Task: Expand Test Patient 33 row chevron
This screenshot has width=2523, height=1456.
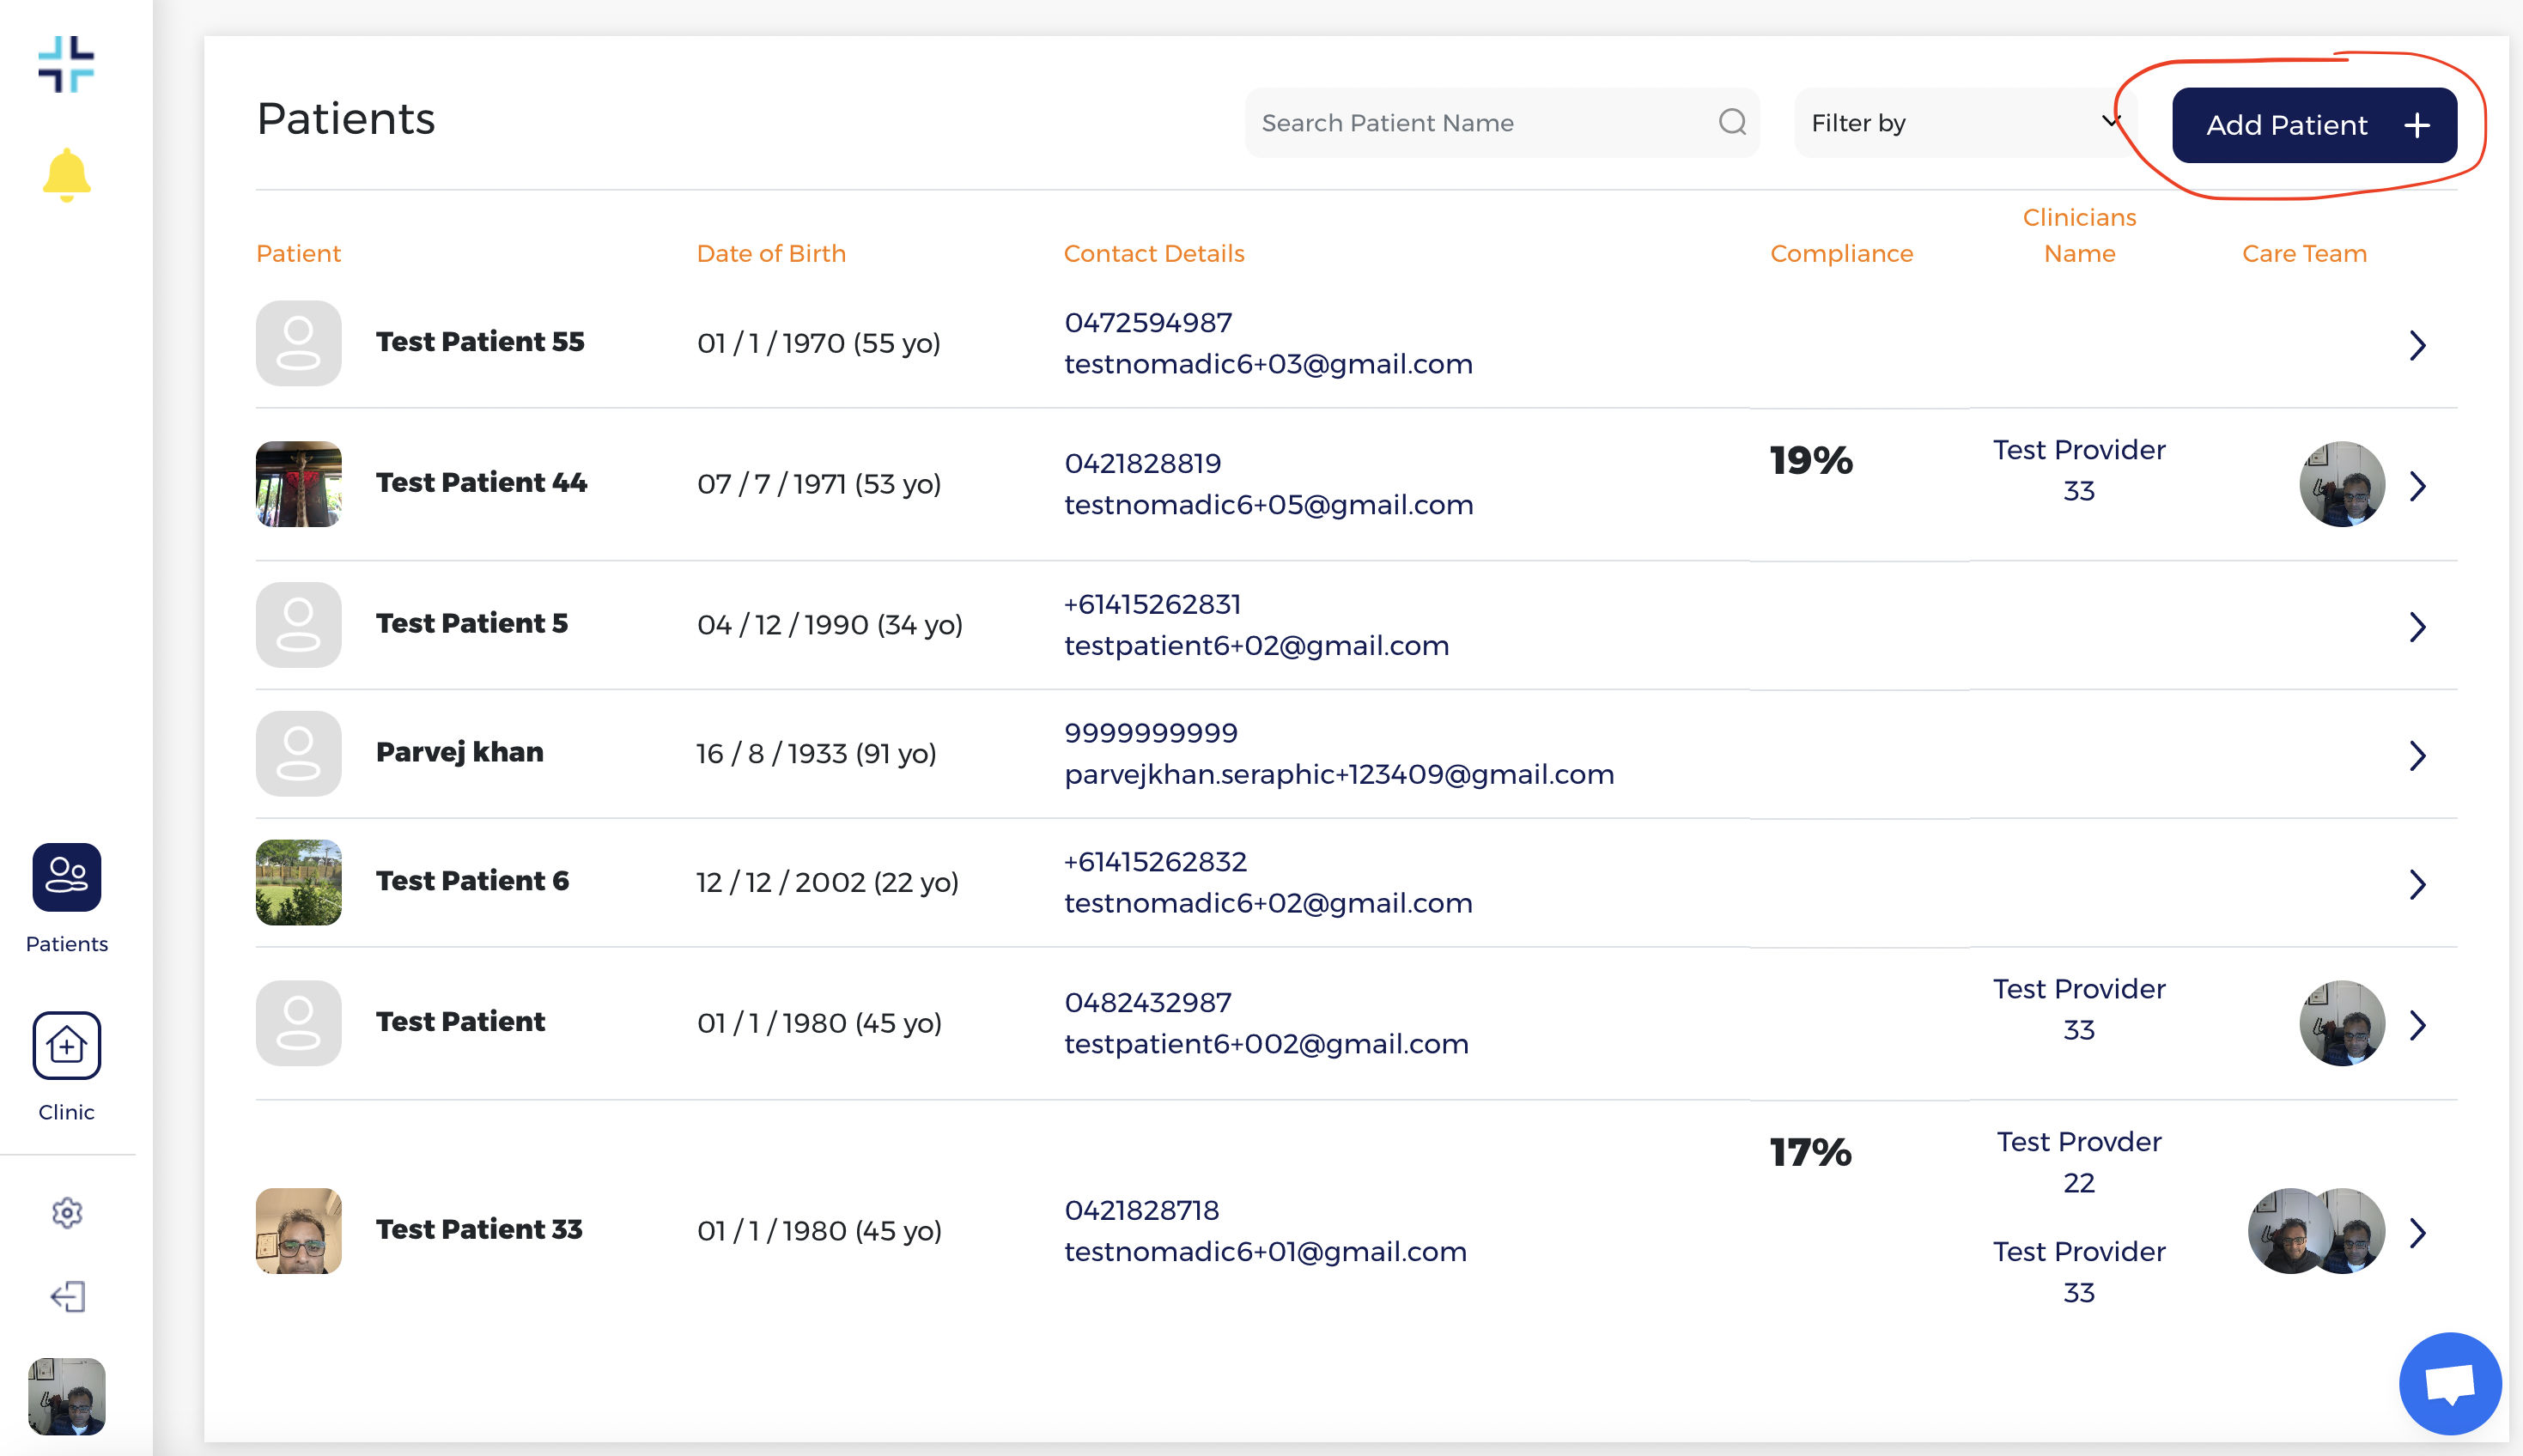Action: pos(2417,1232)
